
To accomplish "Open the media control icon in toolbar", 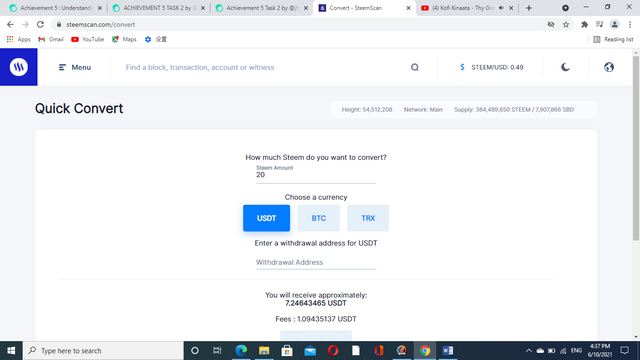I will click(x=599, y=24).
